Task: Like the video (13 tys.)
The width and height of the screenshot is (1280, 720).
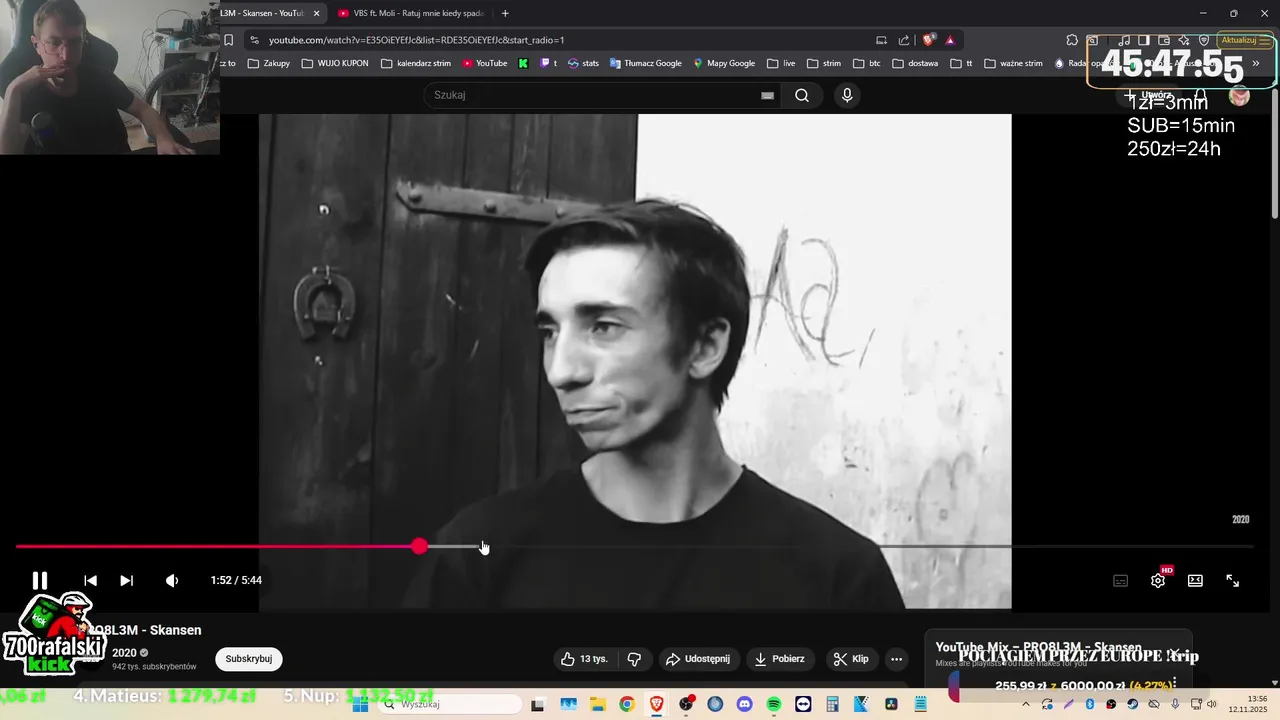Action: [584, 659]
